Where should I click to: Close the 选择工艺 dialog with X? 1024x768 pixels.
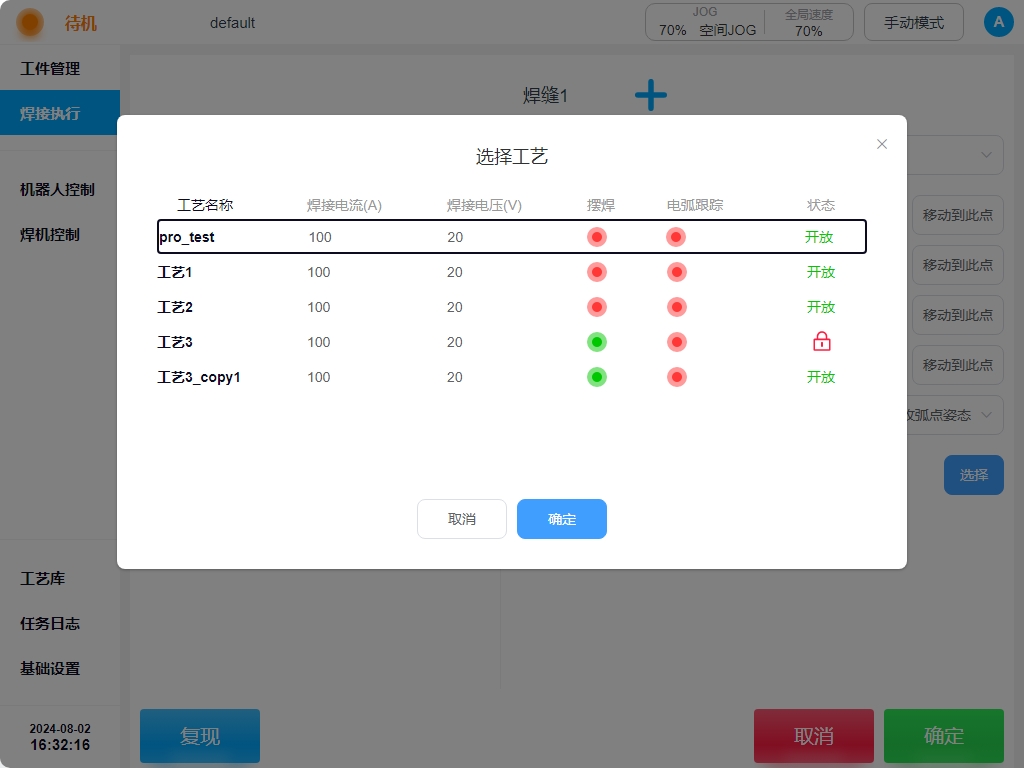point(882,144)
